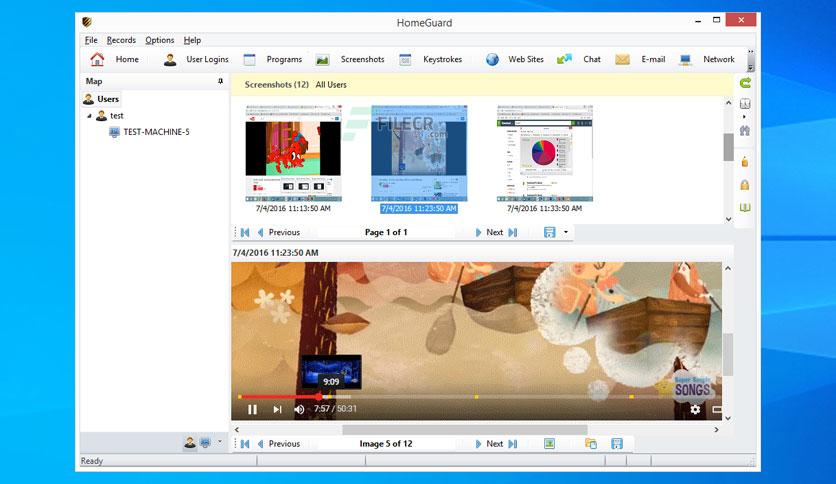Open the User Logins report

196,59
